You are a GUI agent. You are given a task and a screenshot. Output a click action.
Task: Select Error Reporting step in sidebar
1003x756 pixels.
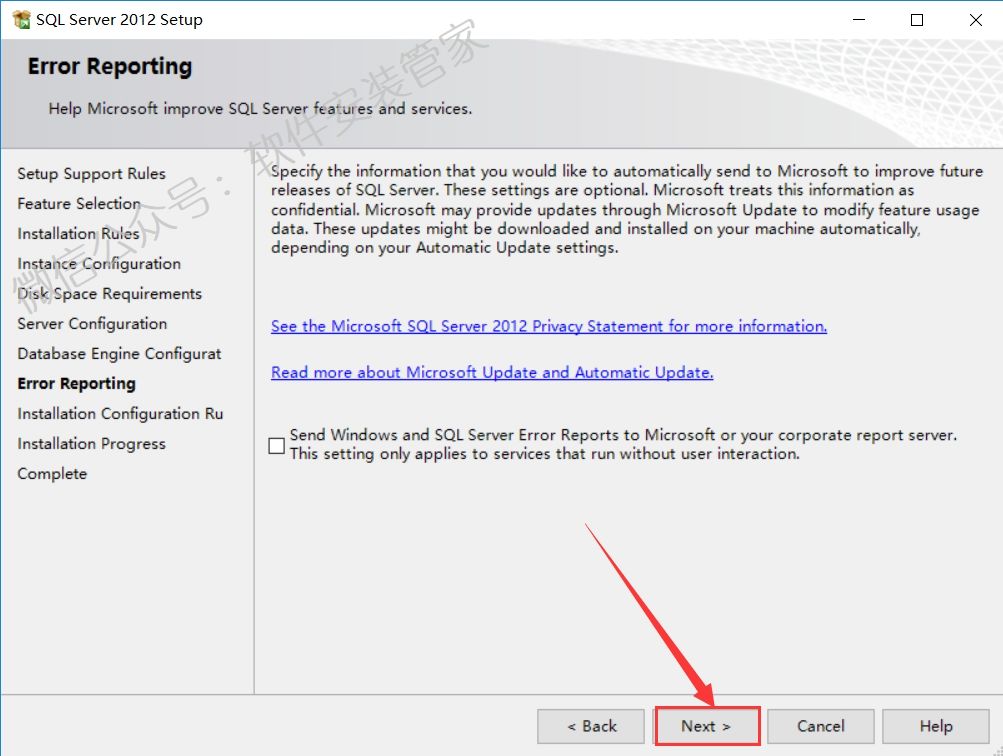coord(77,383)
